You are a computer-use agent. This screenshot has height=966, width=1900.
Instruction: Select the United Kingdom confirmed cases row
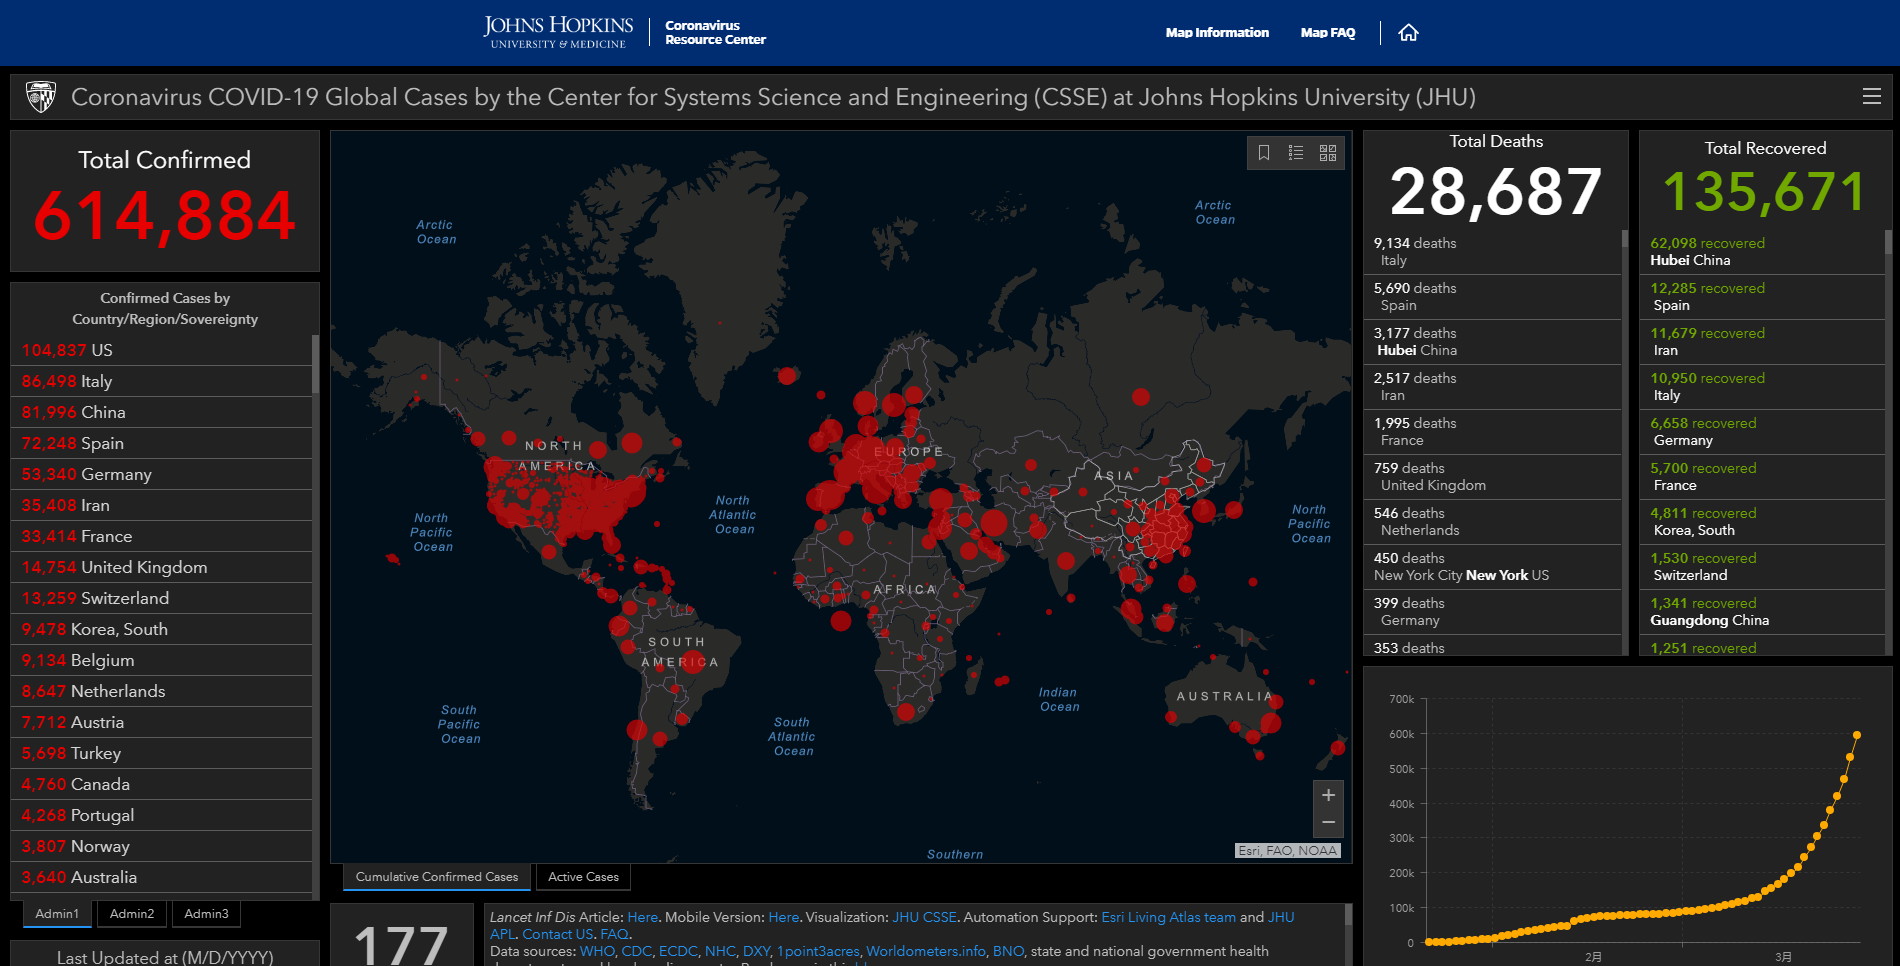coord(161,567)
